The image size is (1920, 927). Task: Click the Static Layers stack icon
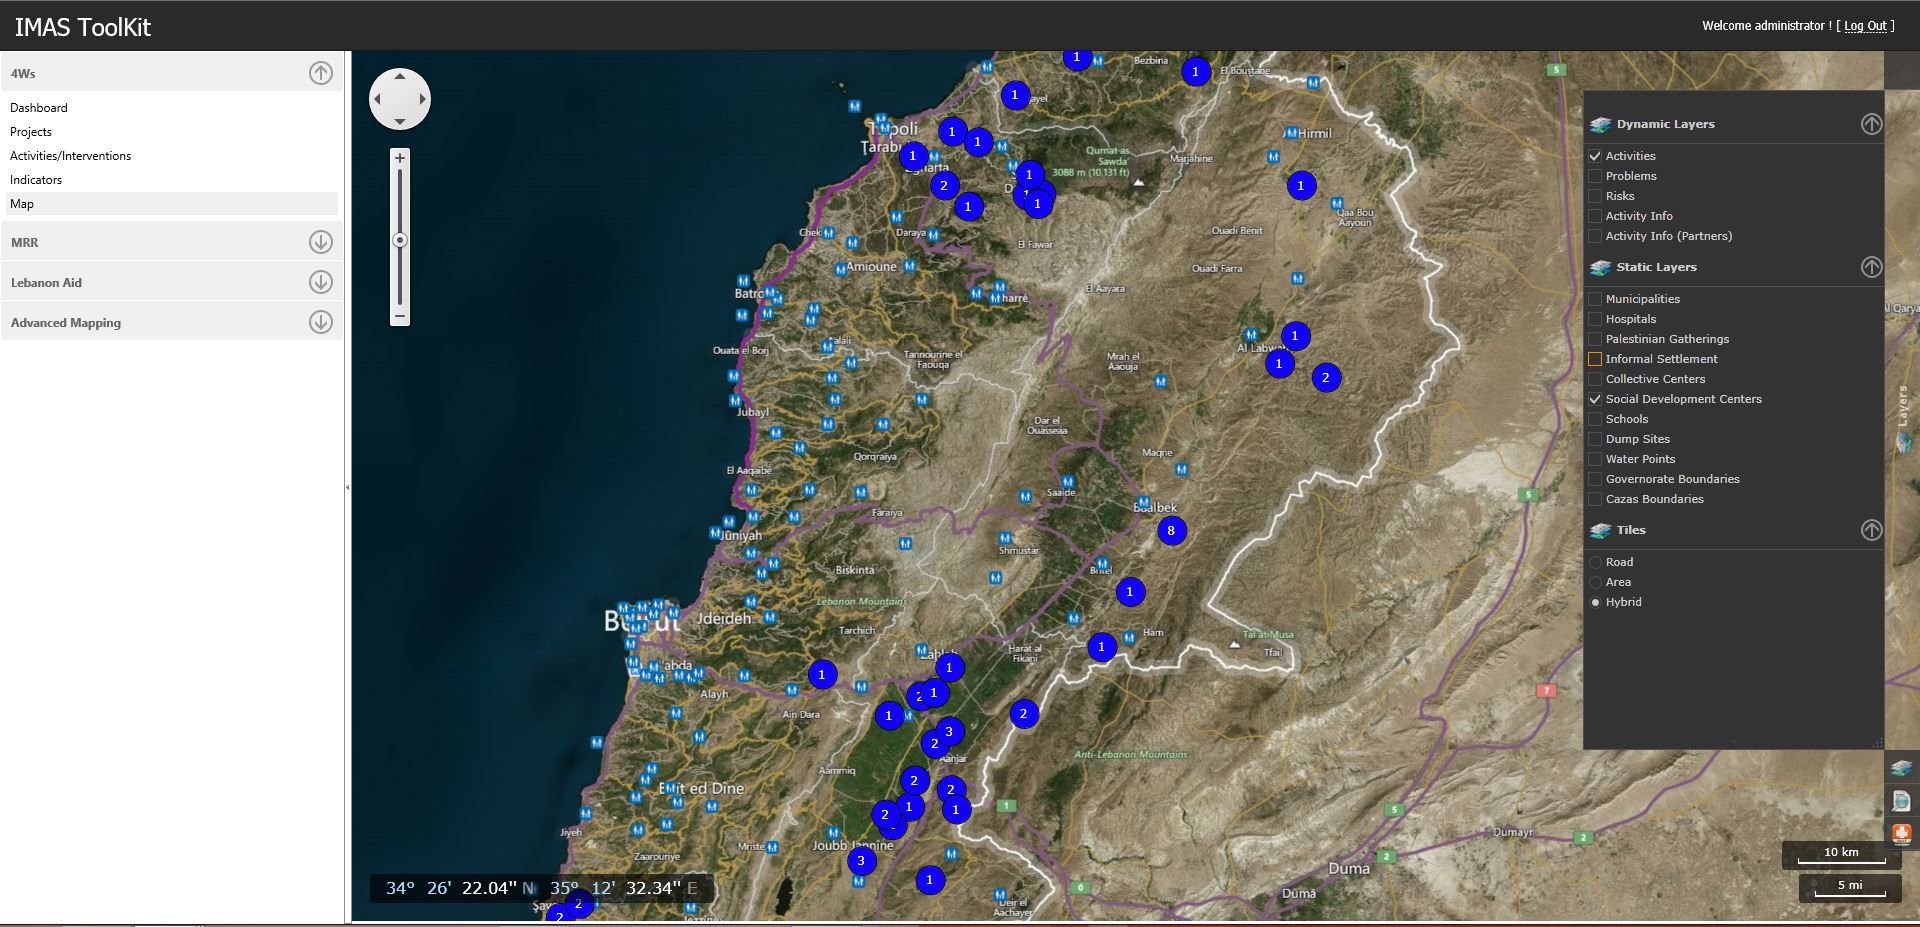tap(1604, 267)
